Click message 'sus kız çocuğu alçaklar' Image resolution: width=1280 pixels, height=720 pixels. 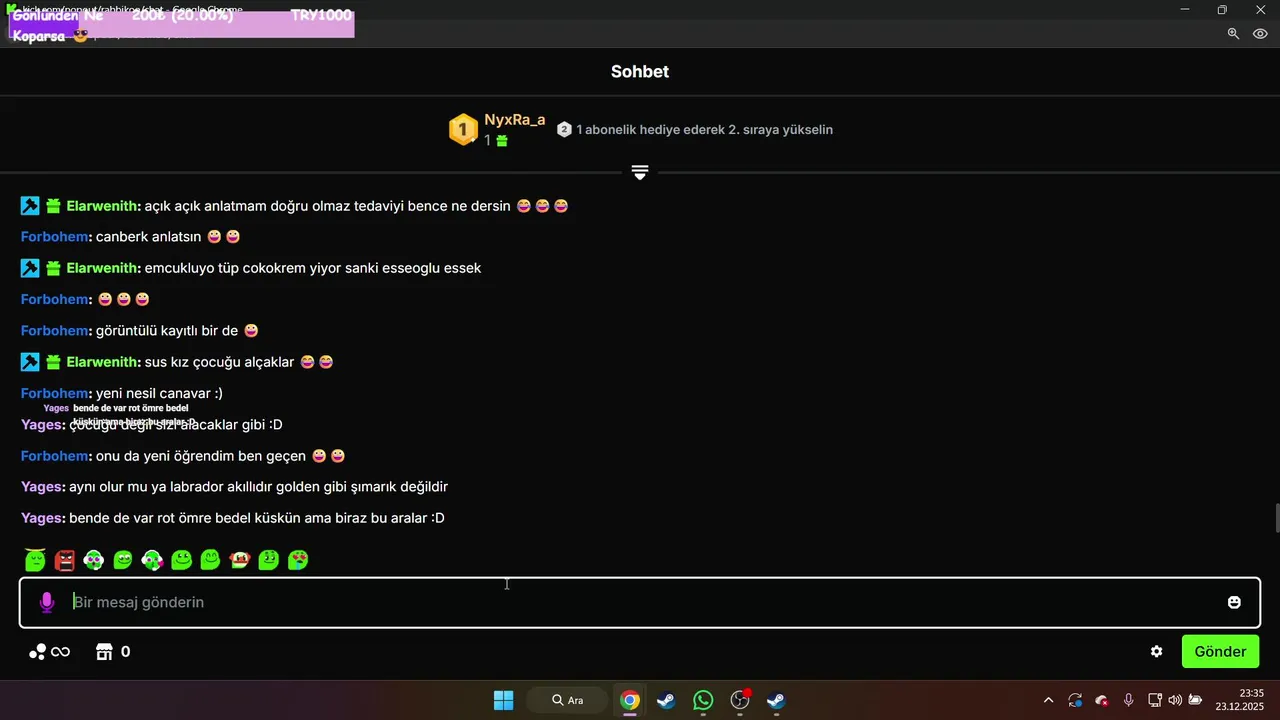(x=220, y=362)
